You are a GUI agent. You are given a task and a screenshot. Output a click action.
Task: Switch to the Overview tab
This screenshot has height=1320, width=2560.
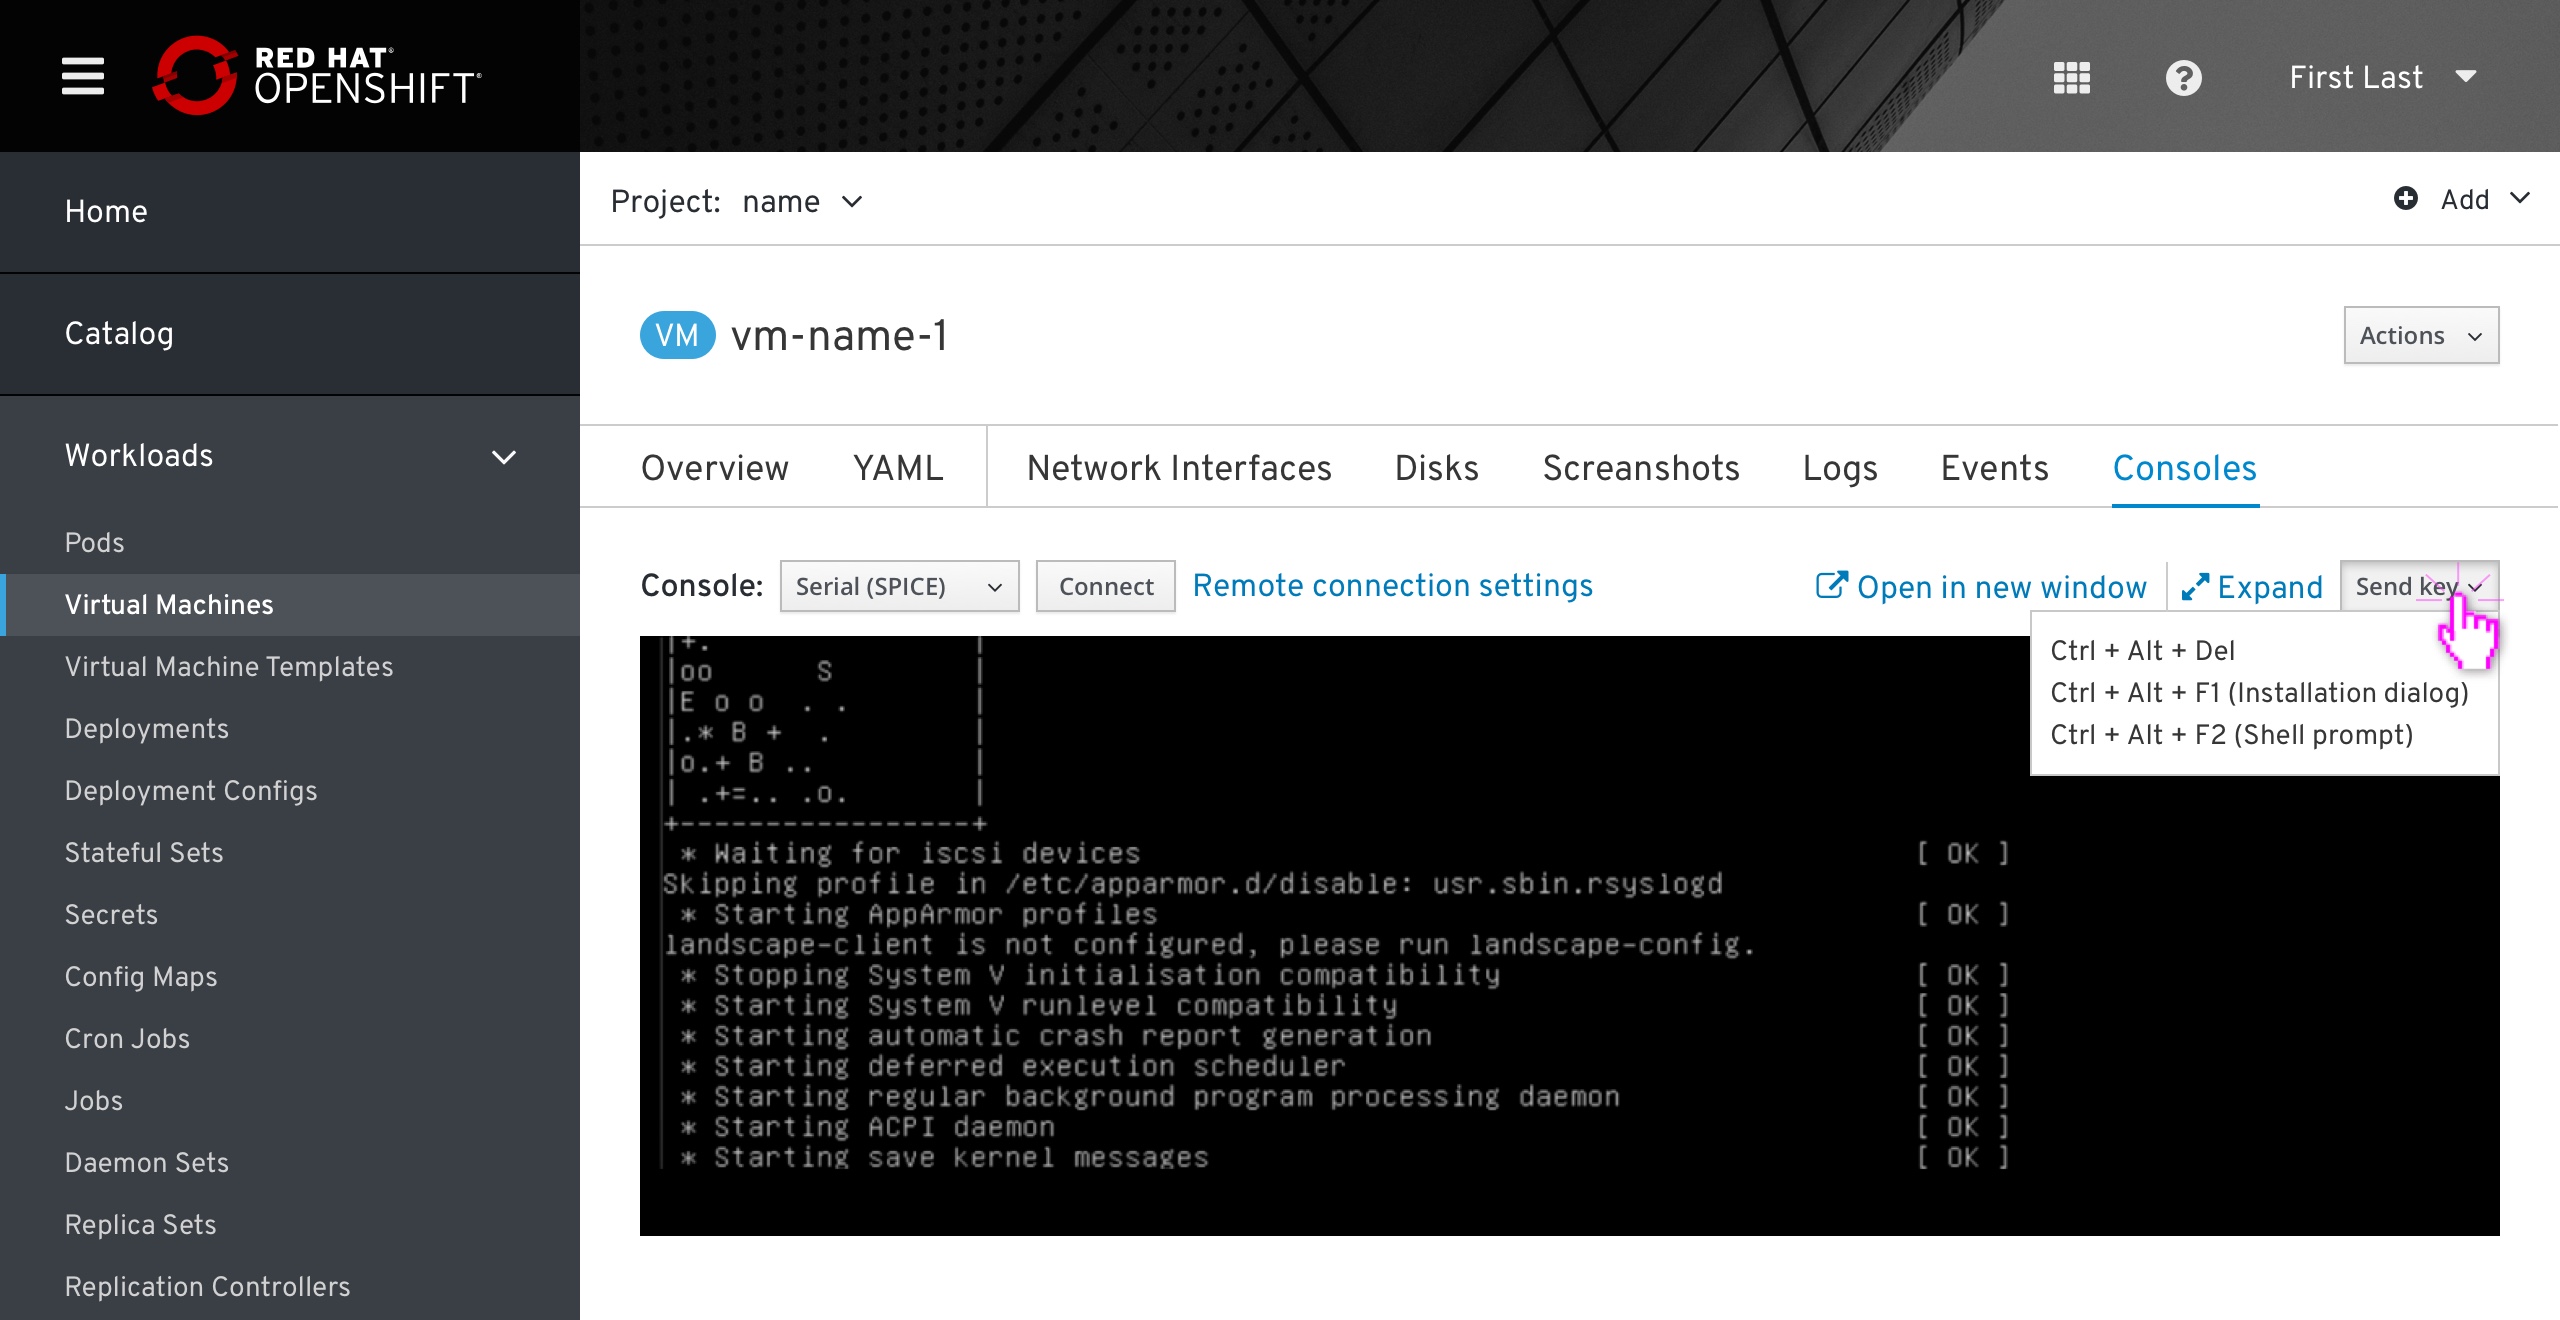tap(715, 468)
